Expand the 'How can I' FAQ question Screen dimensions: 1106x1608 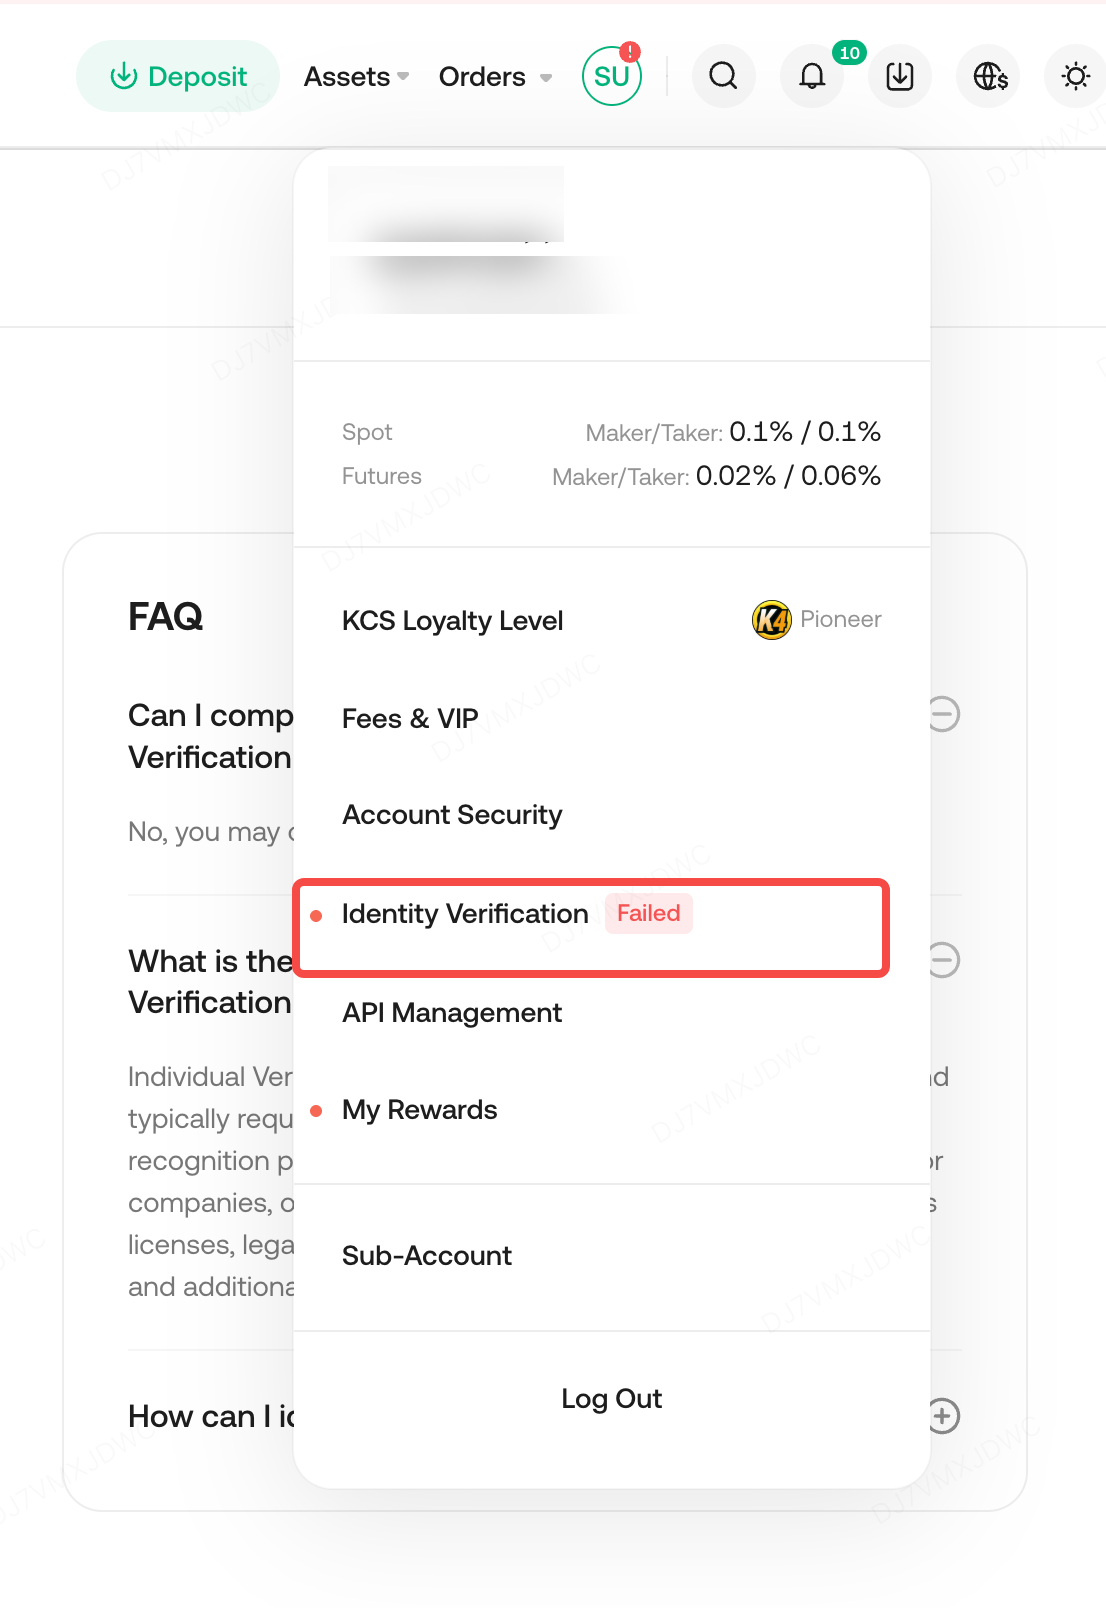[943, 1416]
